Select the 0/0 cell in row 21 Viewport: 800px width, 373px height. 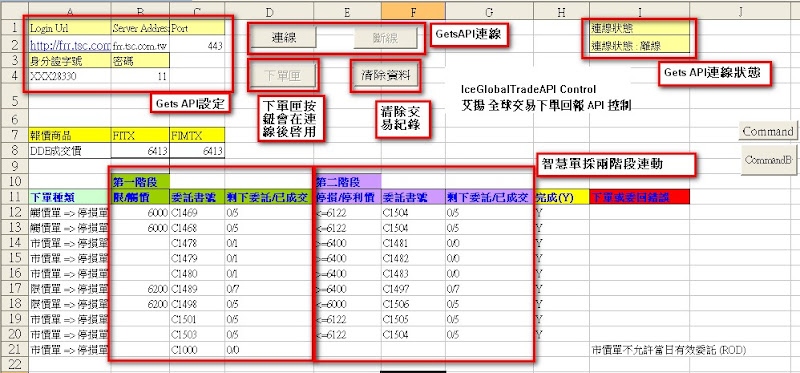tap(269, 350)
